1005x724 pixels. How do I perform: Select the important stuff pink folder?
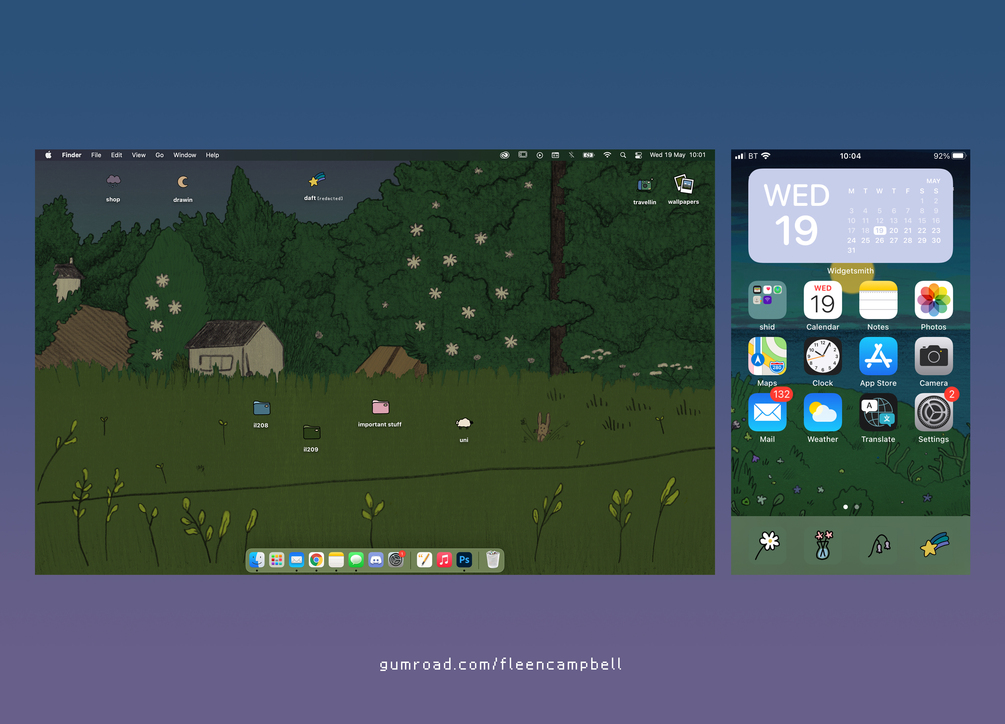click(379, 413)
